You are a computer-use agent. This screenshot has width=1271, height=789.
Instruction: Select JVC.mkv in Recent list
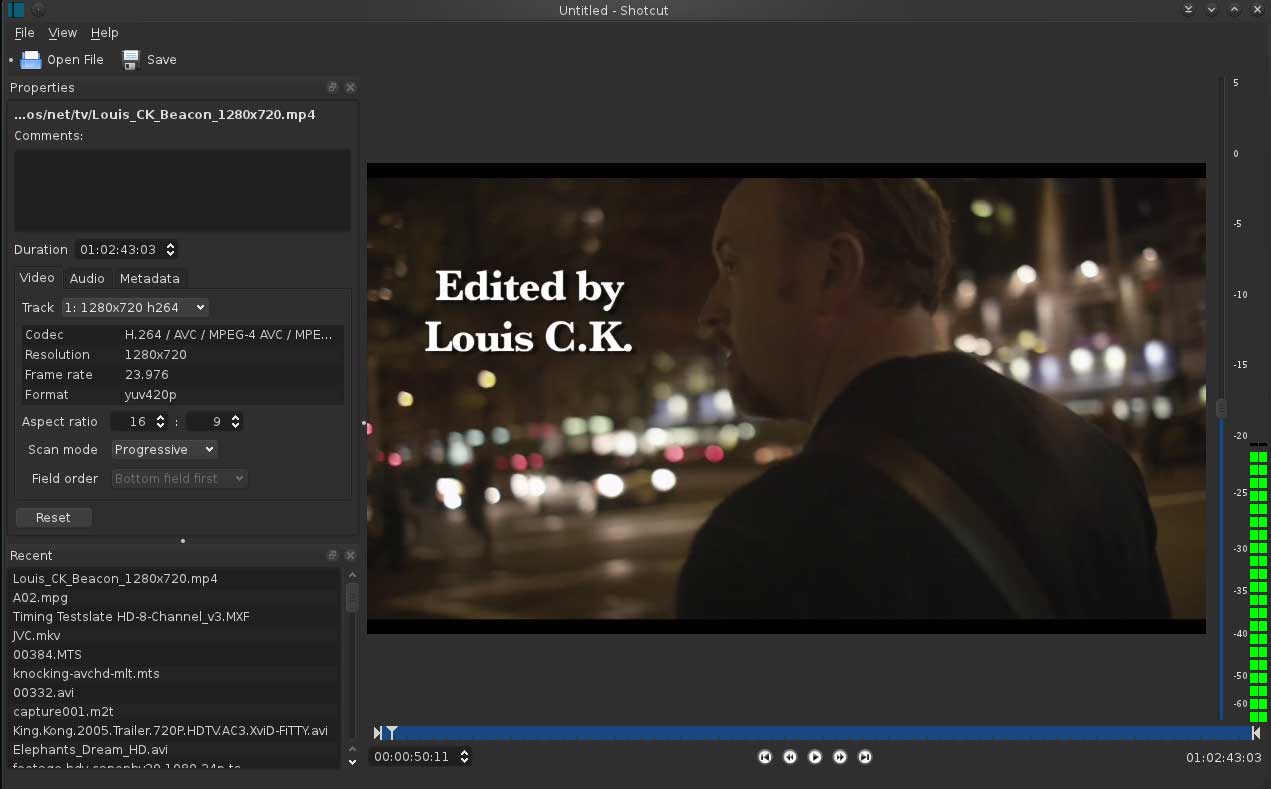175,636
